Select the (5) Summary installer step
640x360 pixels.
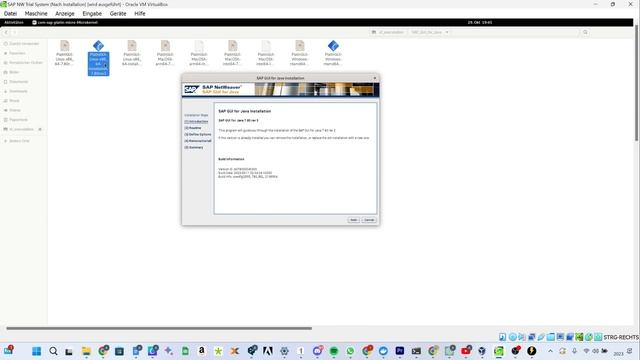(193, 147)
